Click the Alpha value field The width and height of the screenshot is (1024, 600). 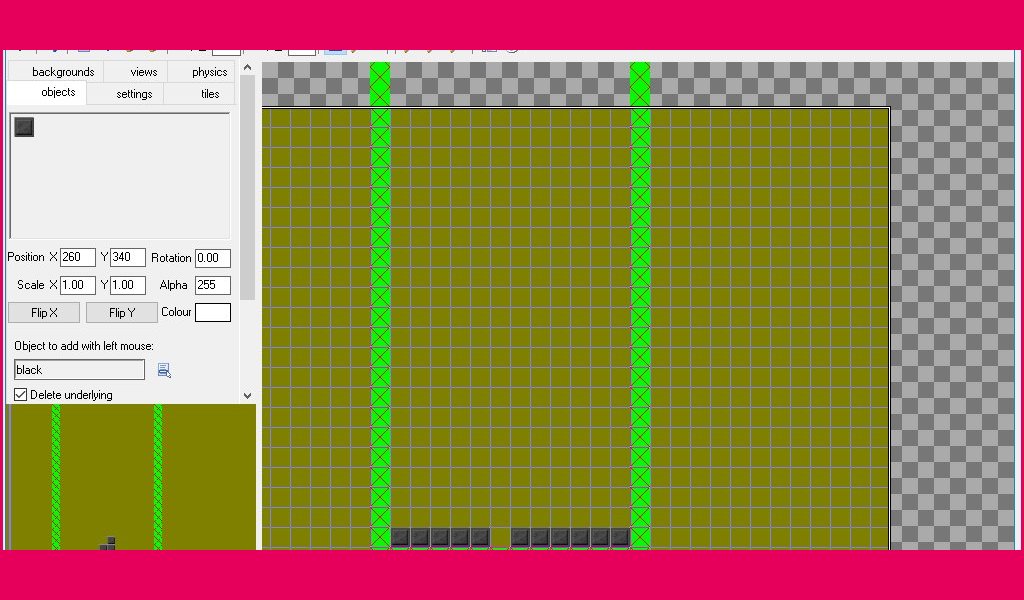213,285
